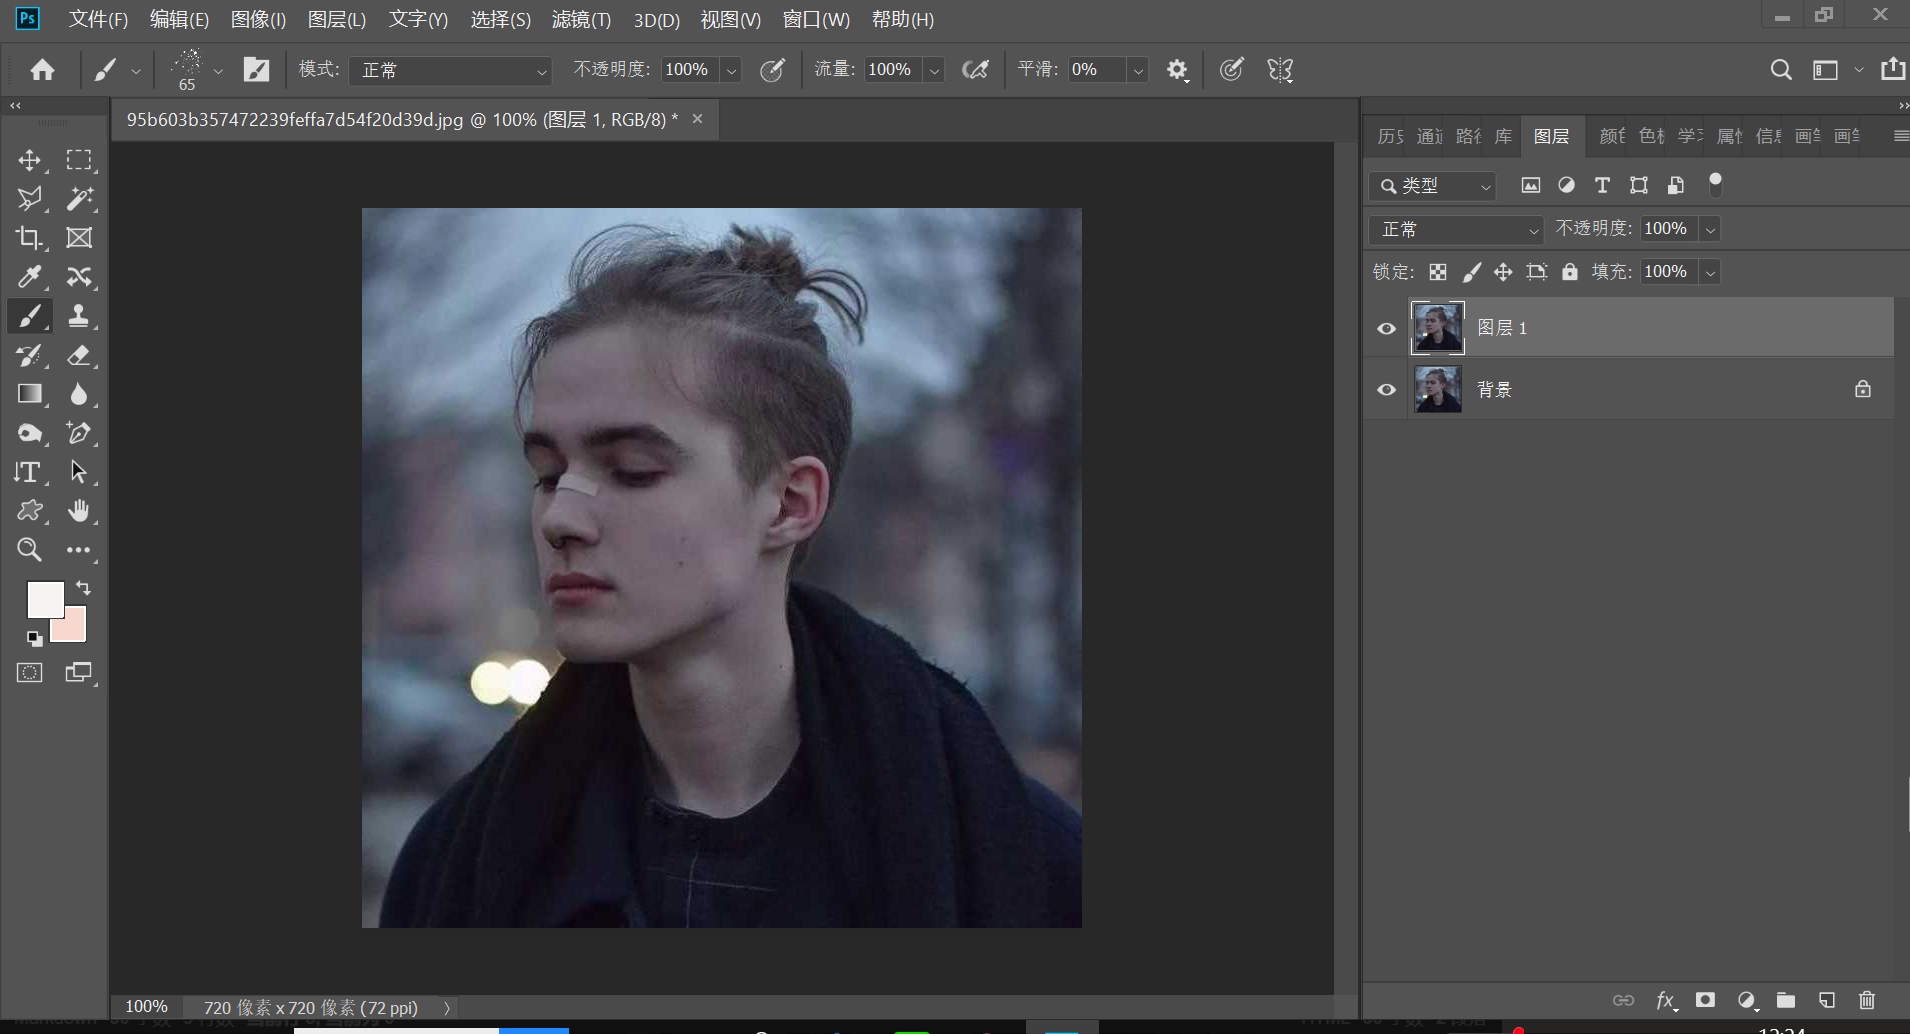Open the Edit Toolbar three-dots menu
Screen dimensions: 1910x1034
point(79,550)
